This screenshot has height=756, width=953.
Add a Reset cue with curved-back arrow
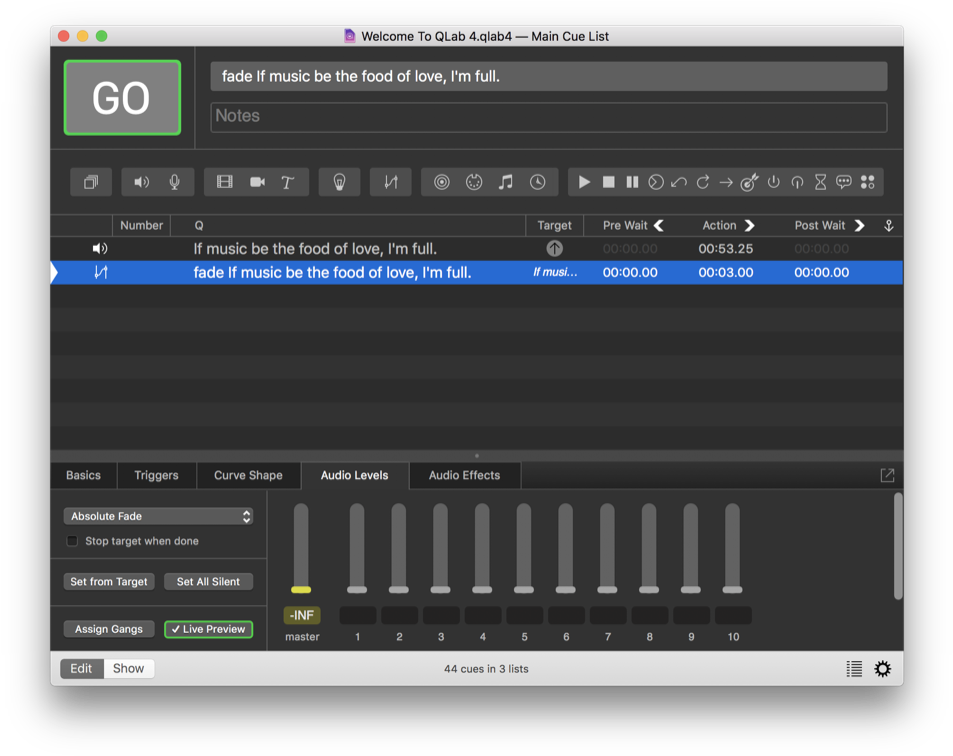pos(679,182)
